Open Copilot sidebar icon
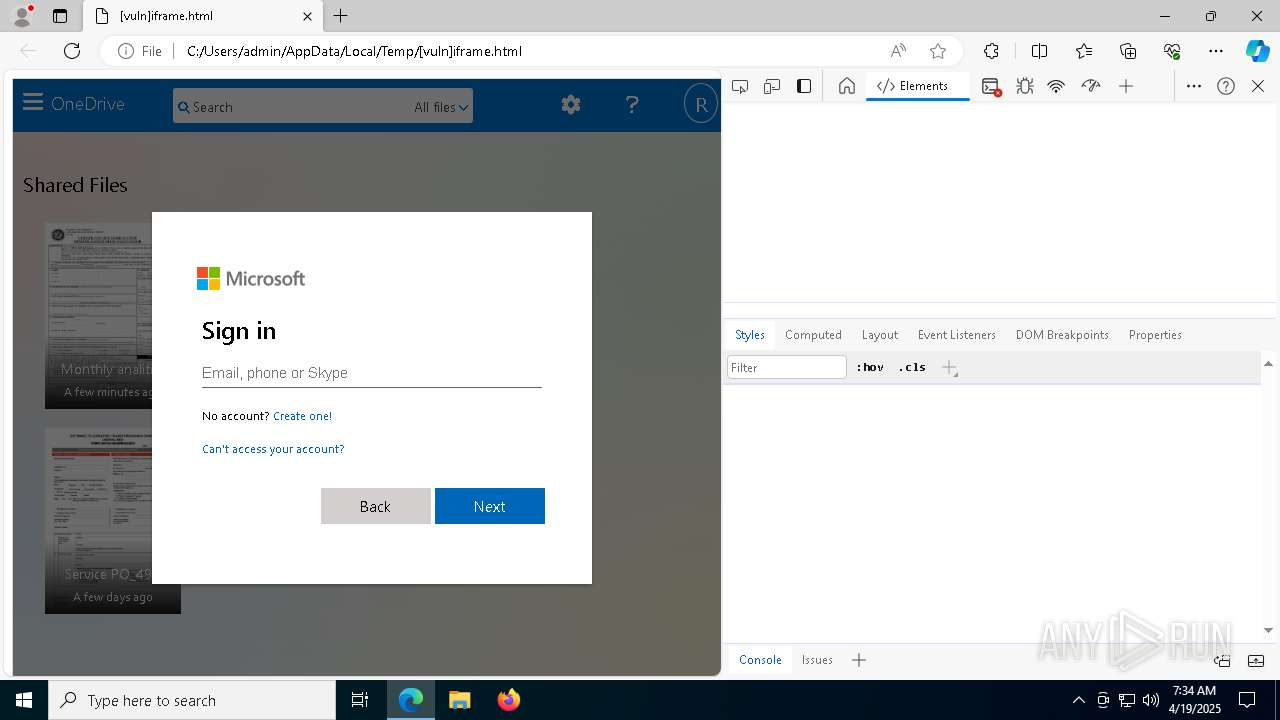Screen dimensions: 1280x720 (1257, 51)
